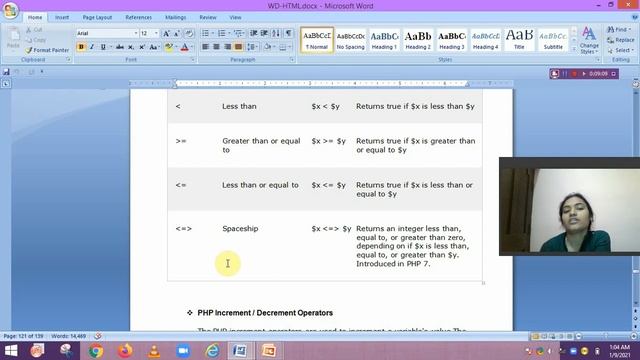The height and width of the screenshot is (360, 640).
Task: Clear all text formatting
Action: (189, 33)
